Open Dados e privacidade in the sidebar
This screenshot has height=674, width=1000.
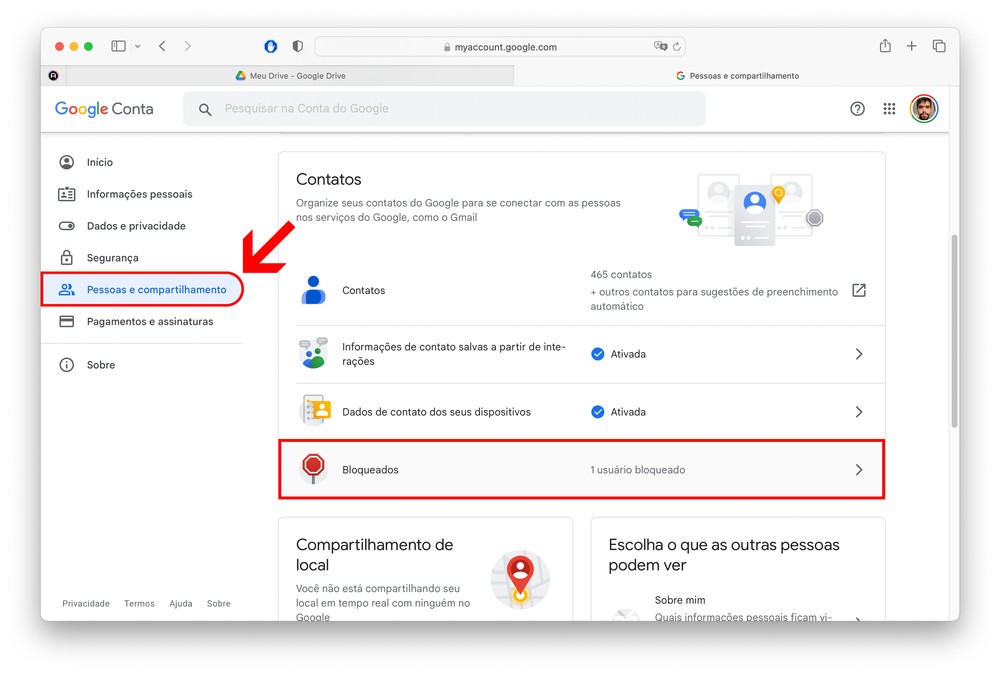(x=142, y=226)
